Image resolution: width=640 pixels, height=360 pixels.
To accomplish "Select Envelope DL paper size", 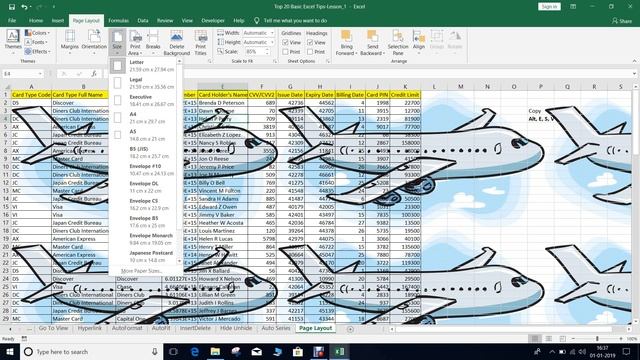I will [x=143, y=187].
